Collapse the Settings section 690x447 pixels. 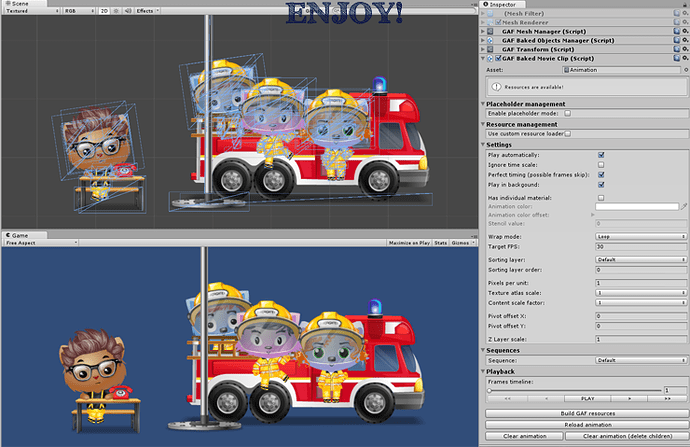click(483, 144)
